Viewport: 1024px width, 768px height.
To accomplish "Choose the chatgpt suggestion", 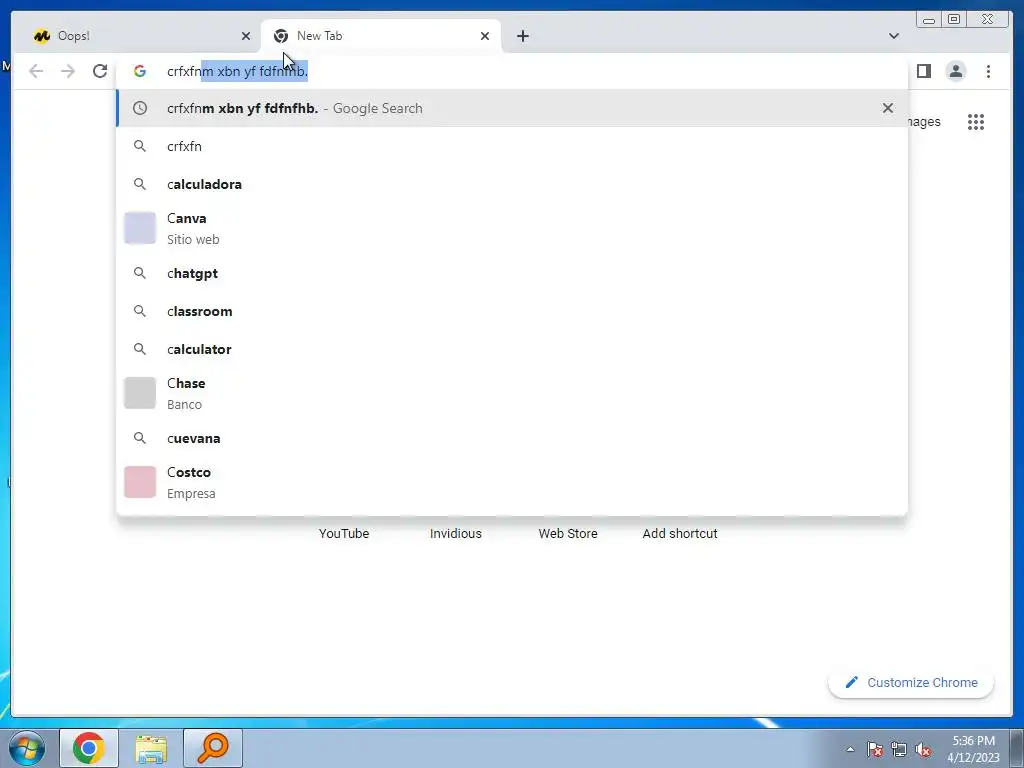I will tap(512, 273).
